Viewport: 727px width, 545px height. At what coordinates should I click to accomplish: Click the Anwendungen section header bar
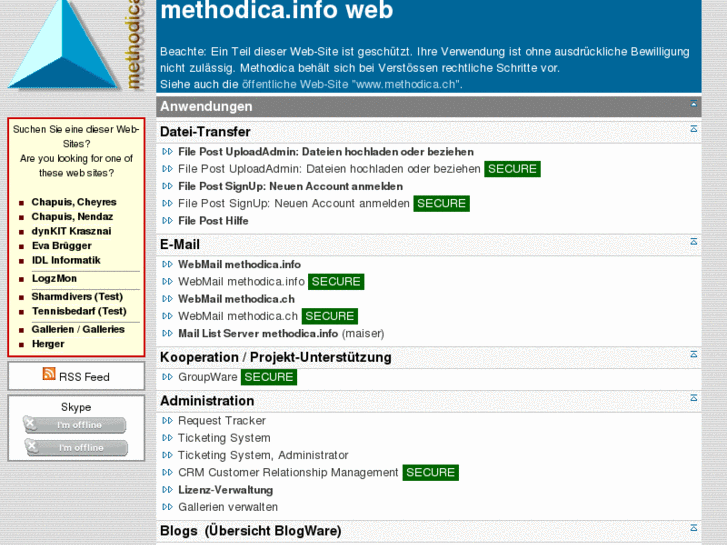point(429,106)
